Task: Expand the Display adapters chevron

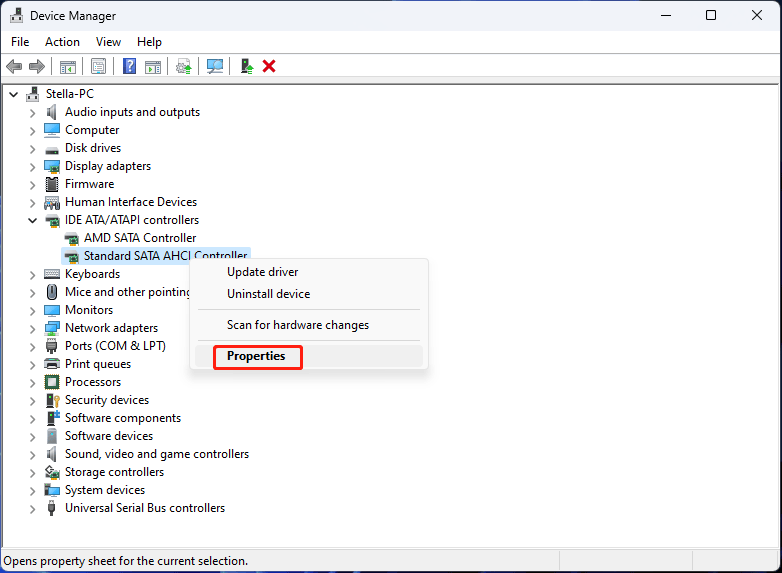Action: coord(32,167)
